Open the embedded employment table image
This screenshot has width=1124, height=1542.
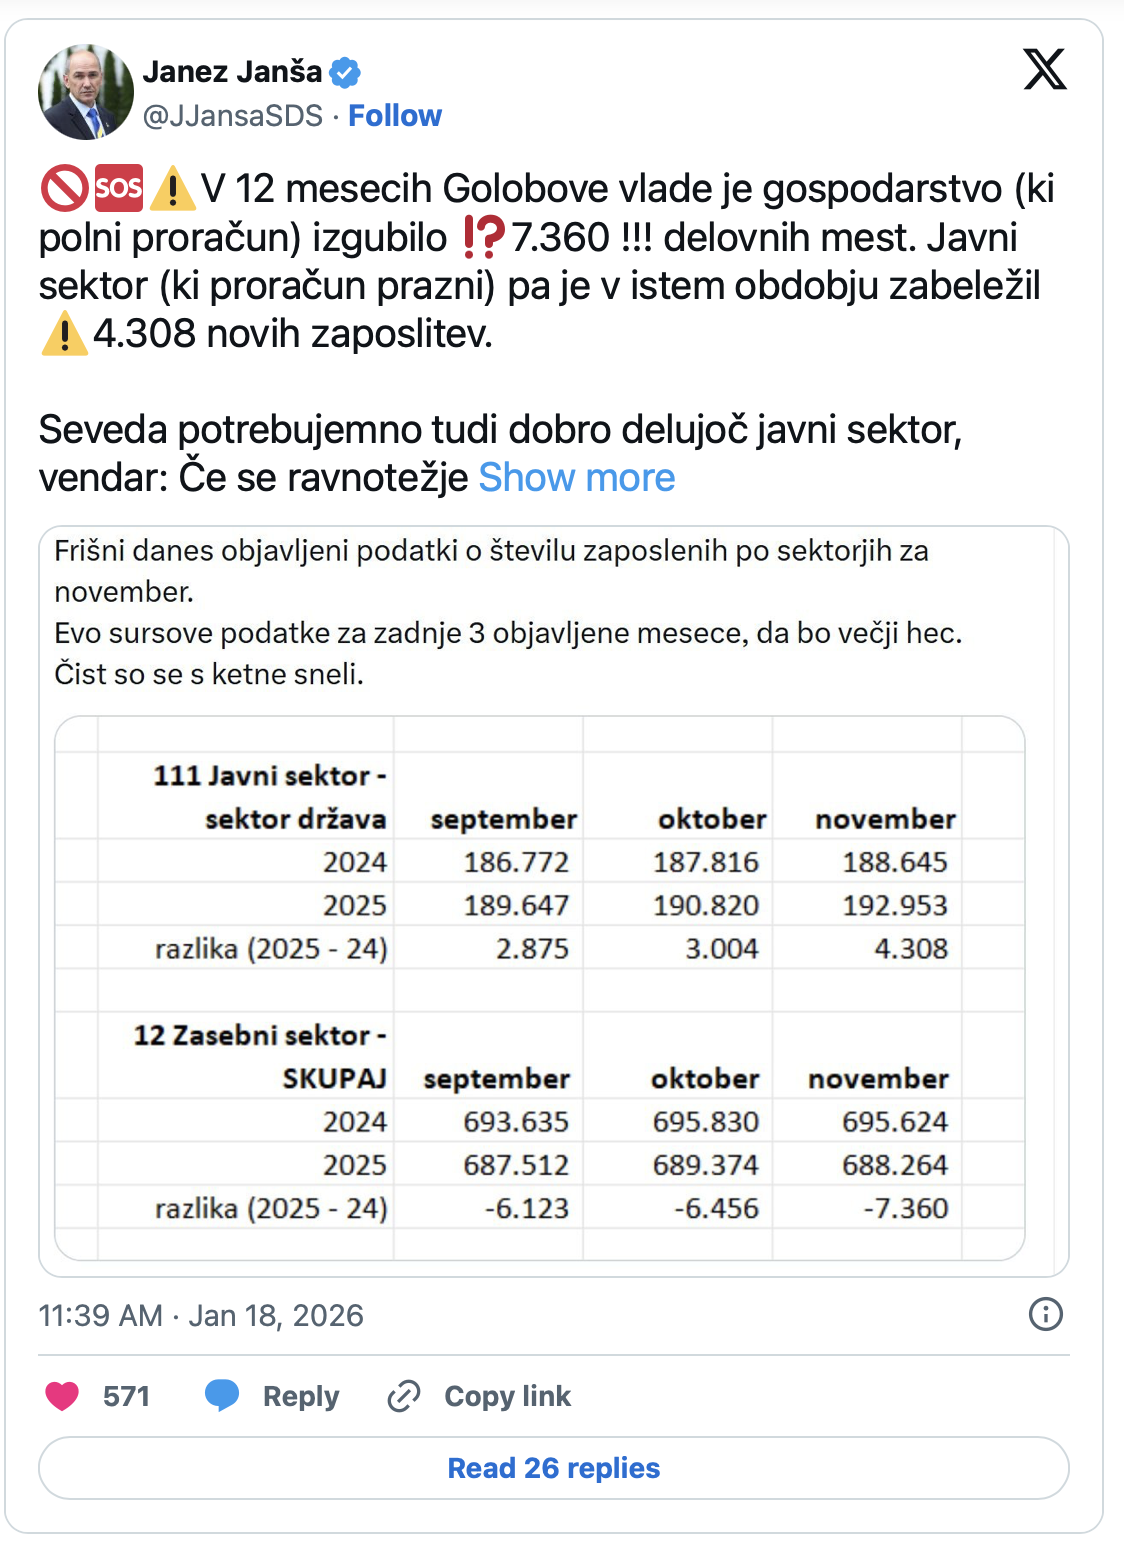pos(540,988)
